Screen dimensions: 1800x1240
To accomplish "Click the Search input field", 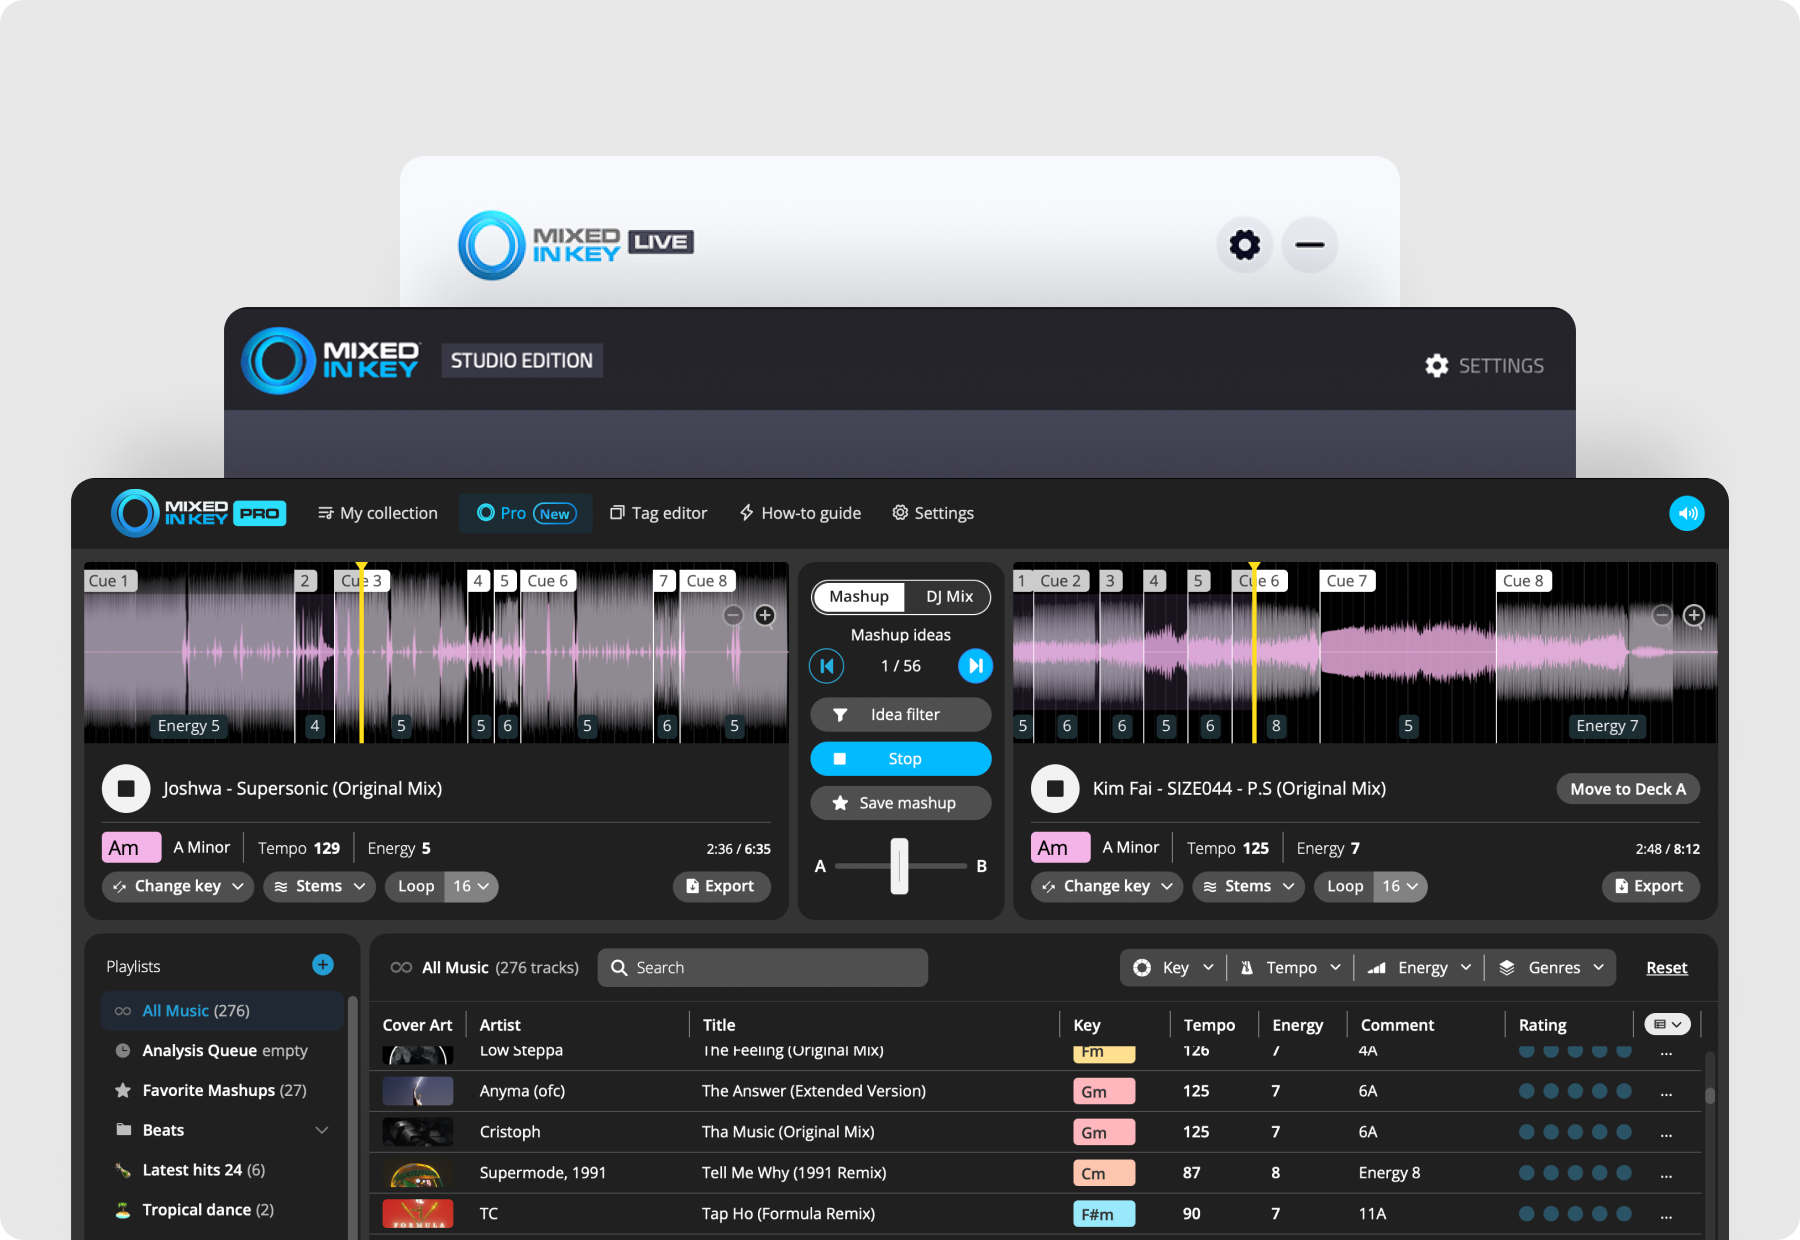I will (x=763, y=968).
